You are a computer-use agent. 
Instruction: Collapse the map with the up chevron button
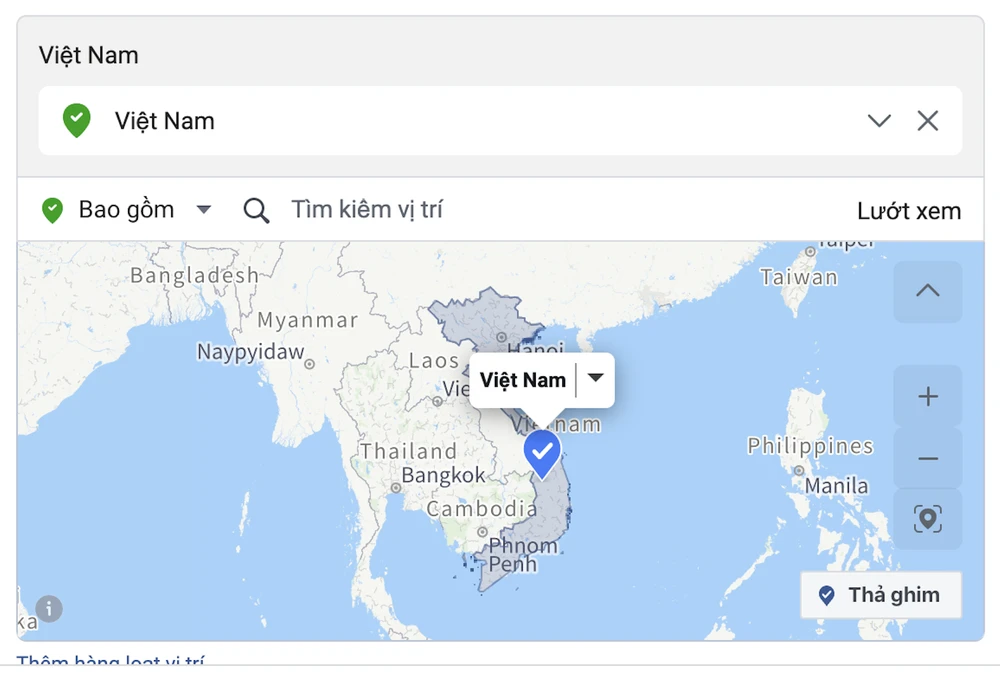click(x=927, y=291)
